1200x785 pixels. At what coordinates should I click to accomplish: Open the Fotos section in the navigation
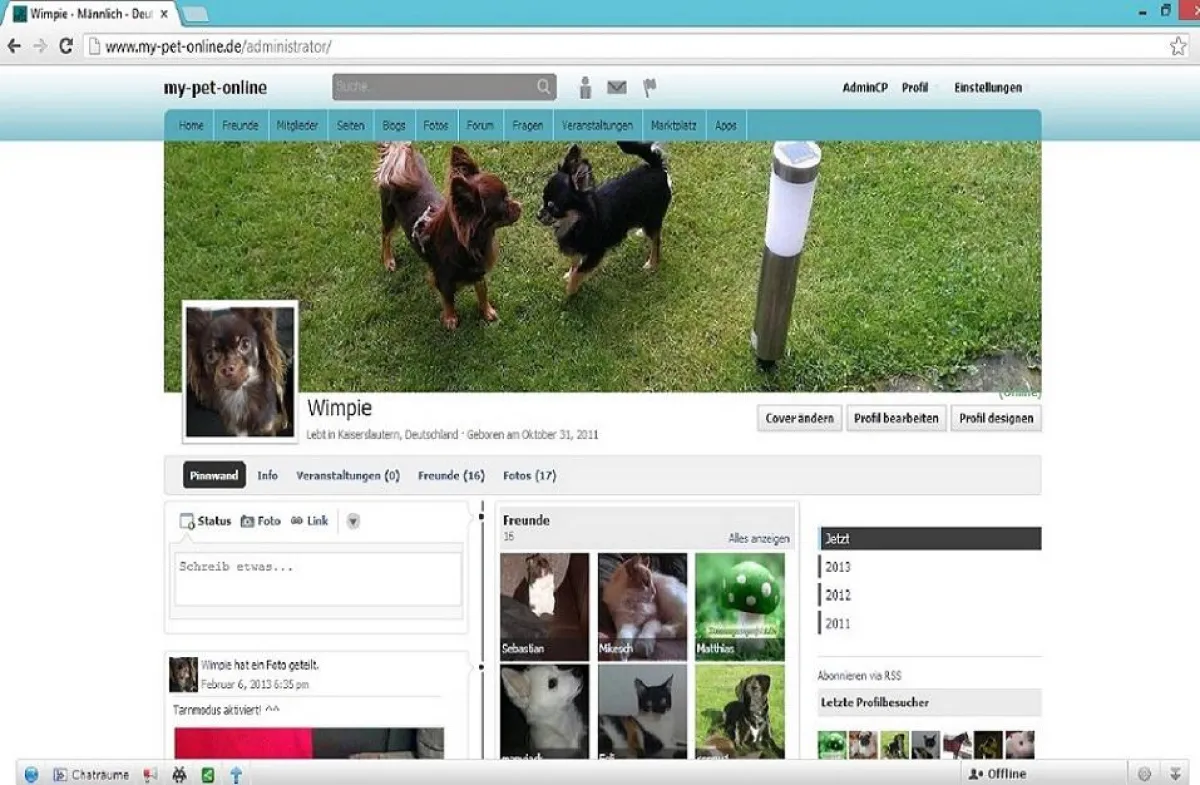[435, 124]
